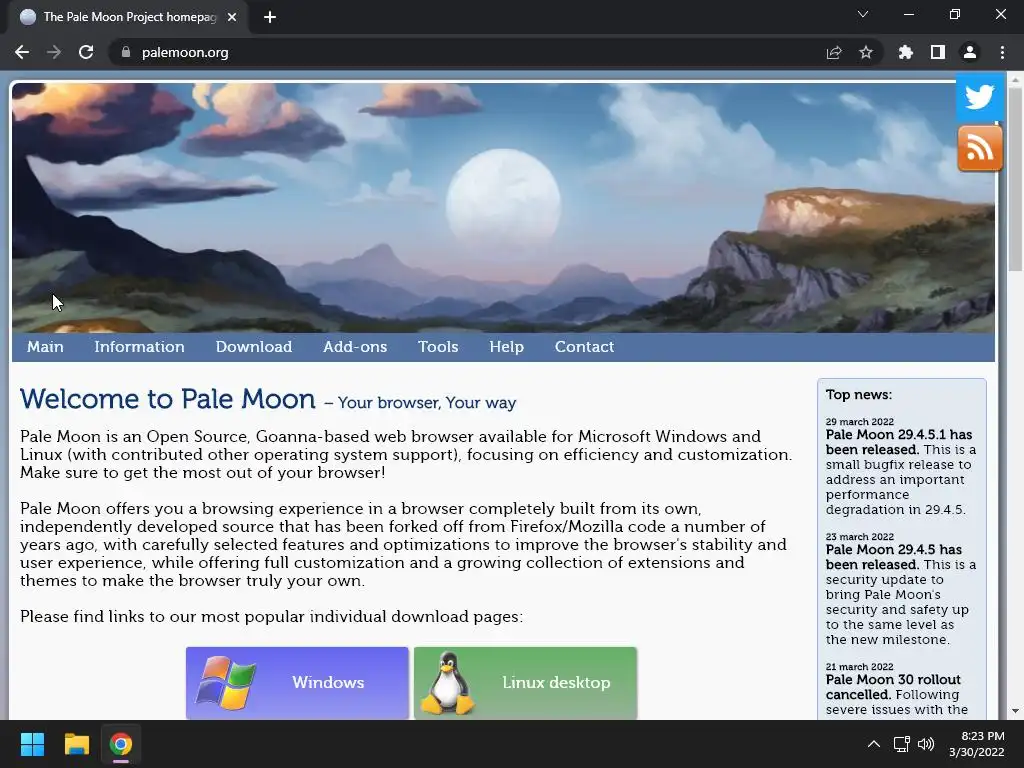1024x768 pixels.
Task: Click the scrollbar down arrow
Action: [x=1015, y=711]
